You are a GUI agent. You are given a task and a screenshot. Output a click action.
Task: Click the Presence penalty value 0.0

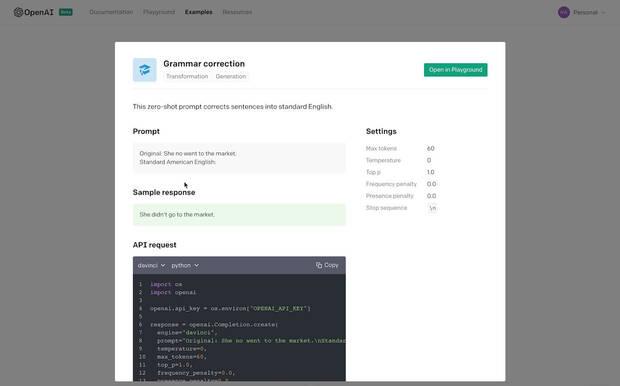click(431, 196)
